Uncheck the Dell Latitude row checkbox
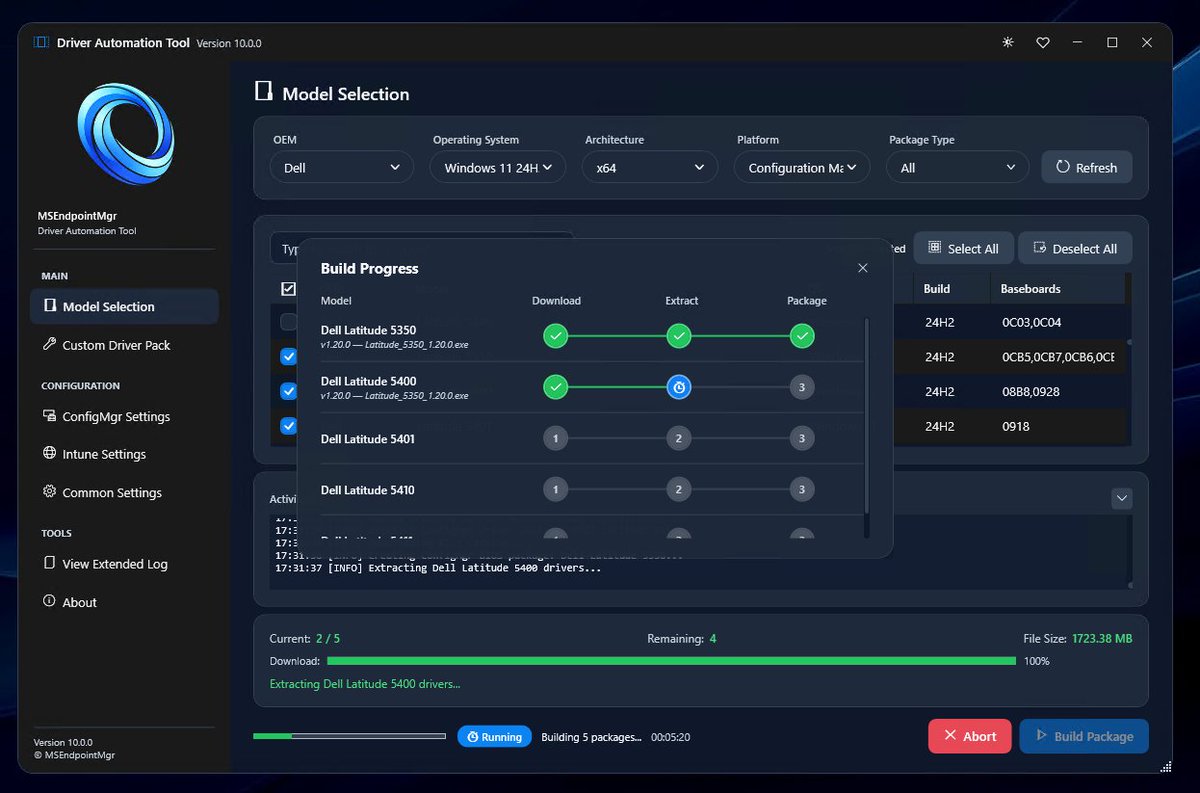1200x793 pixels. (x=288, y=356)
